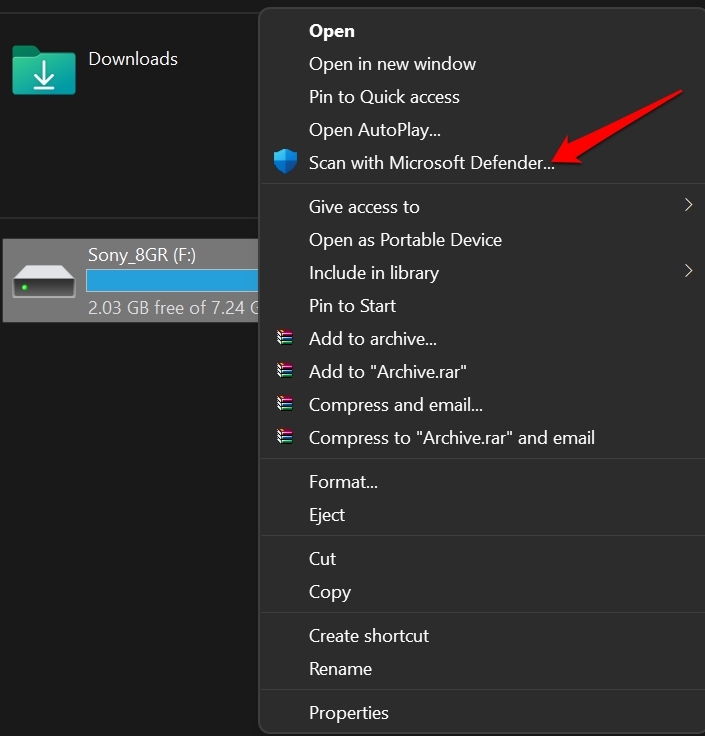Click the Downloads folder icon
705x736 pixels.
[x=43, y=70]
